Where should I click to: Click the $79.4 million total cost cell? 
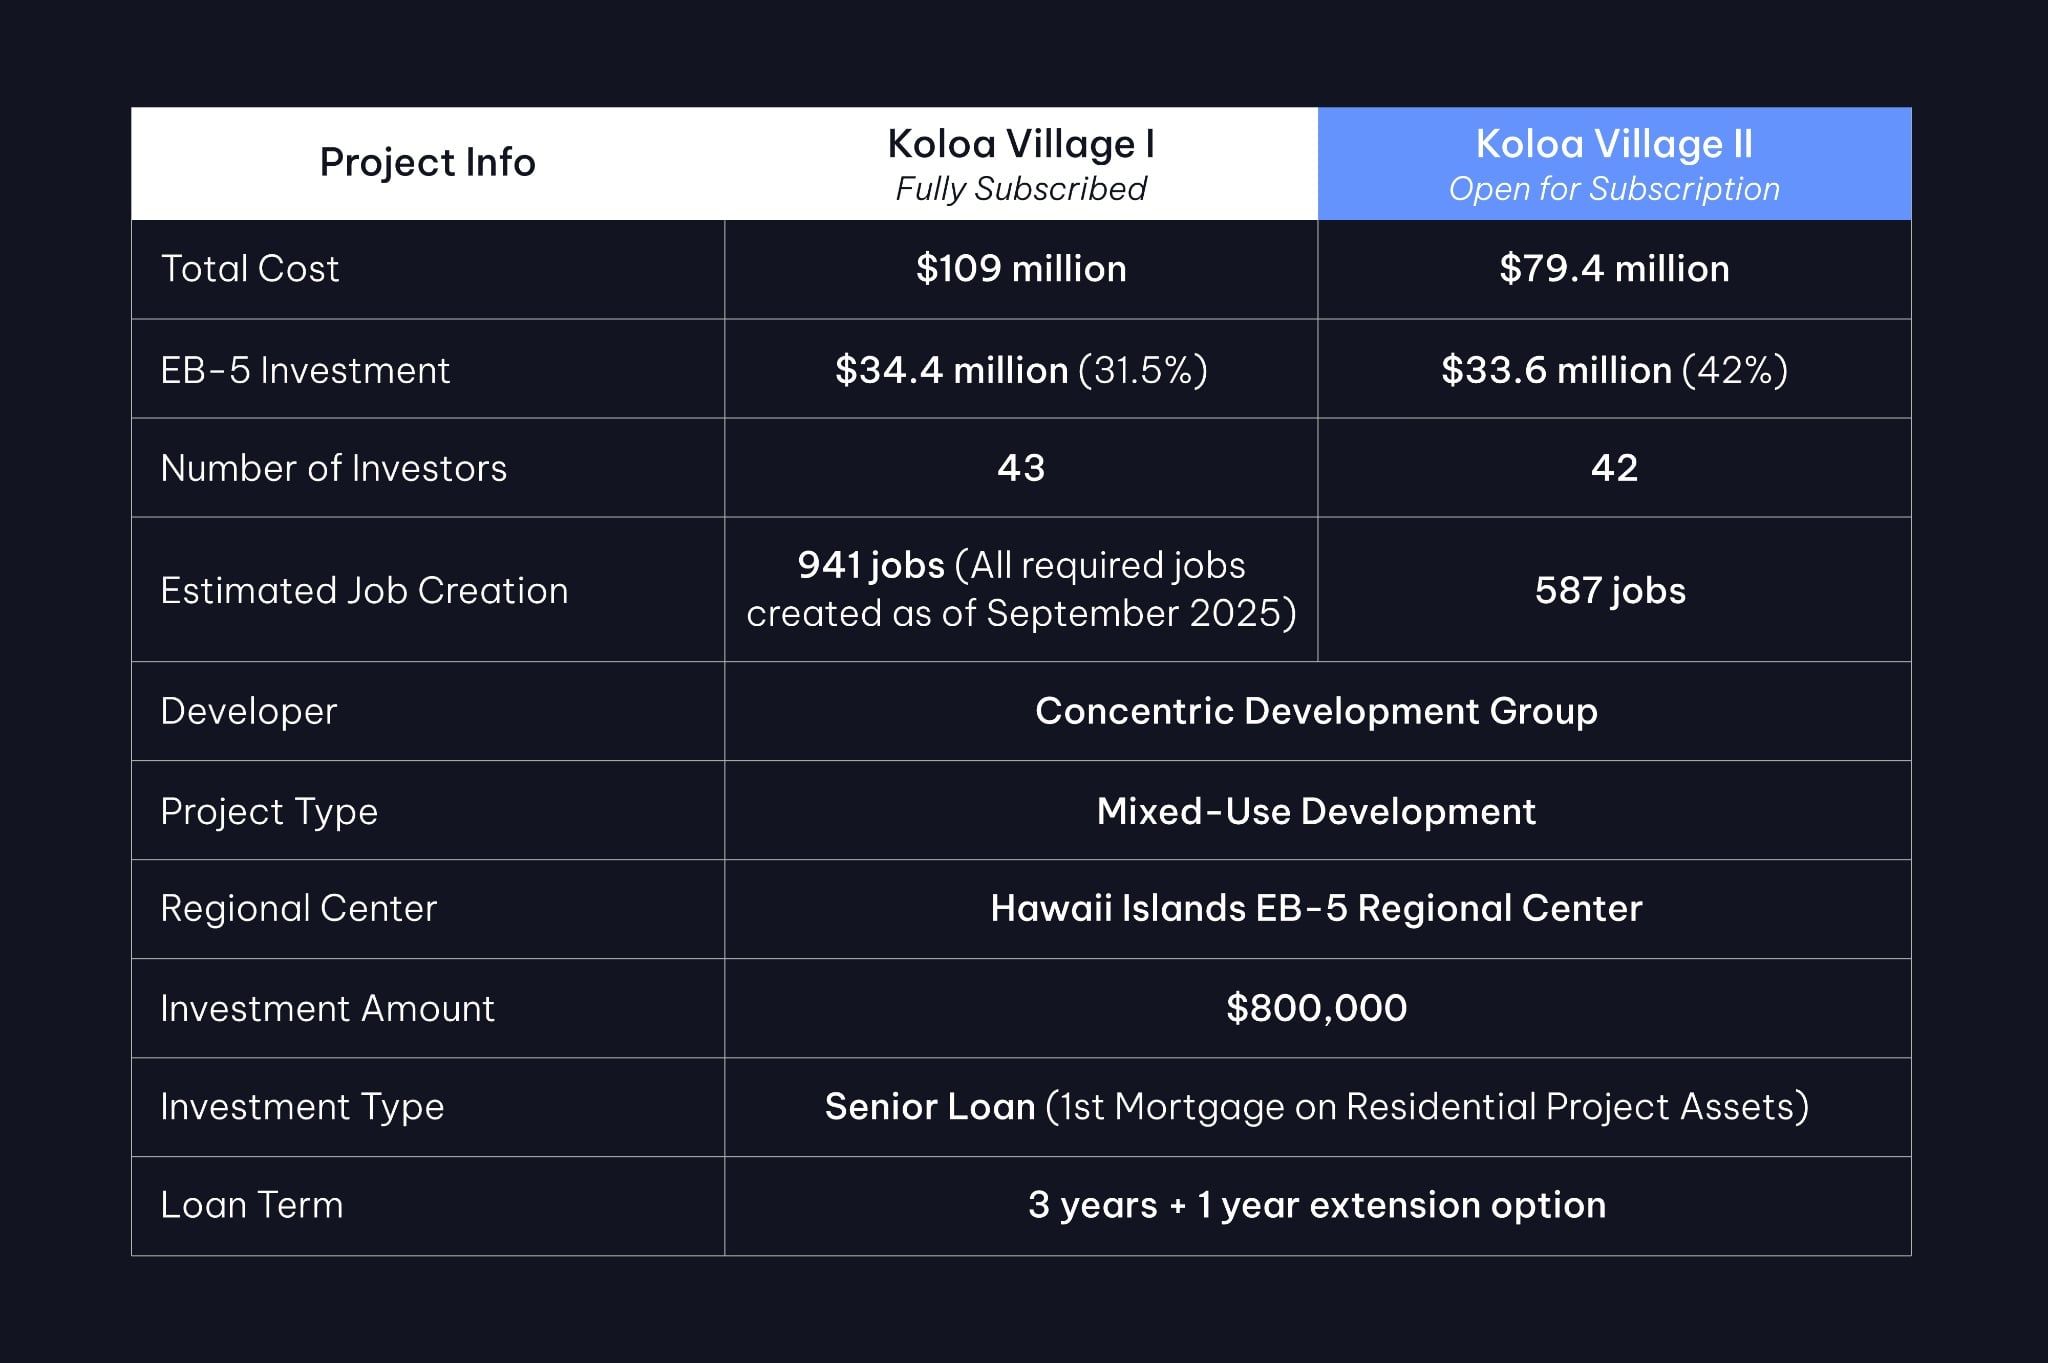[x=1614, y=269]
